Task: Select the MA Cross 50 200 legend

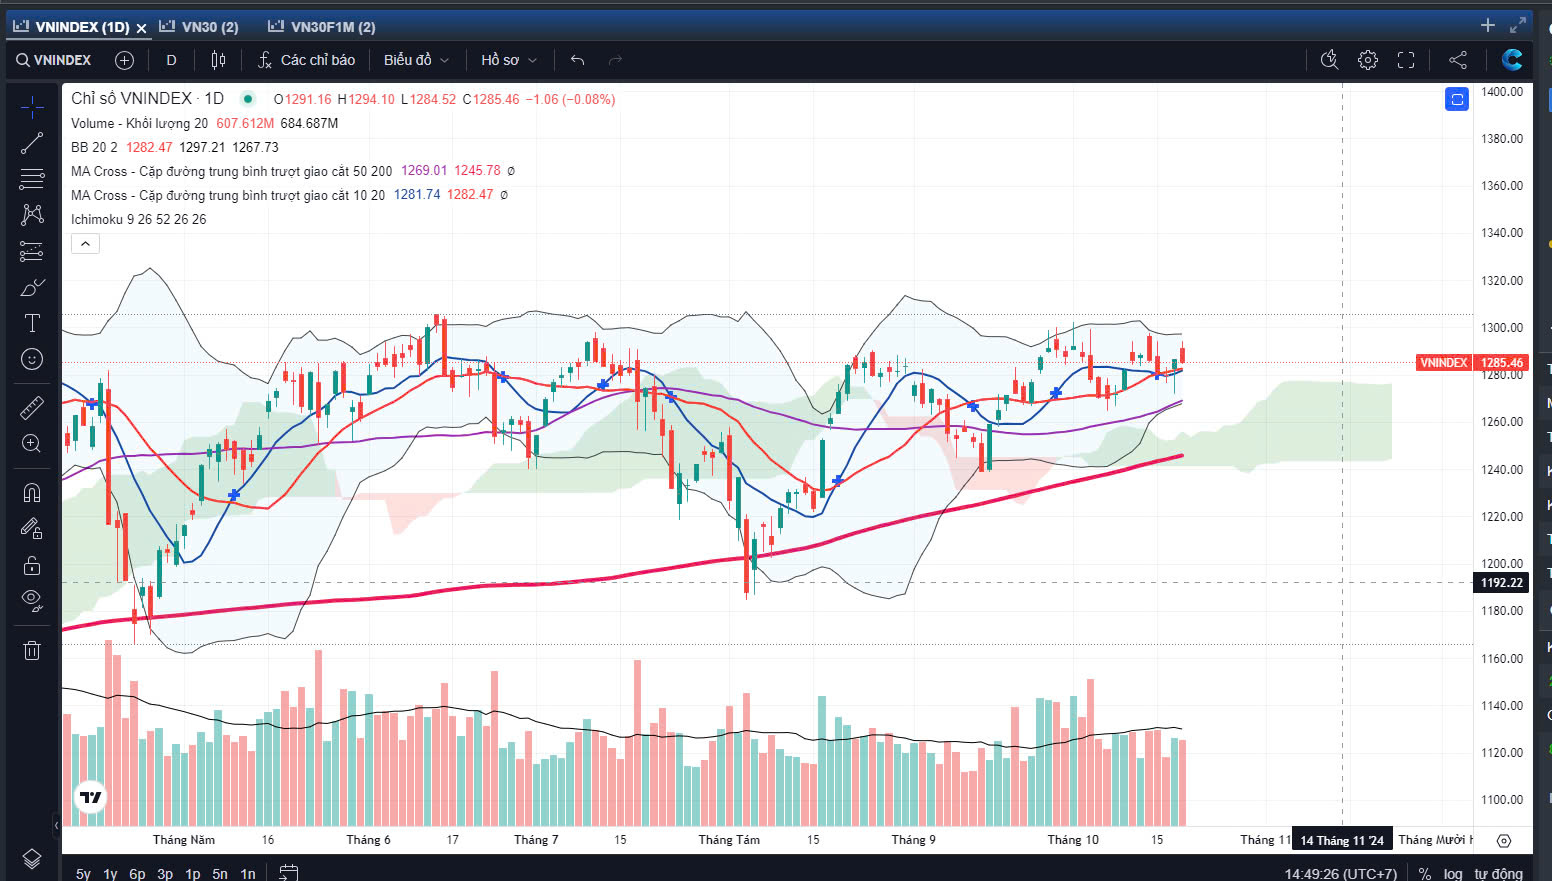Action: [x=231, y=171]
